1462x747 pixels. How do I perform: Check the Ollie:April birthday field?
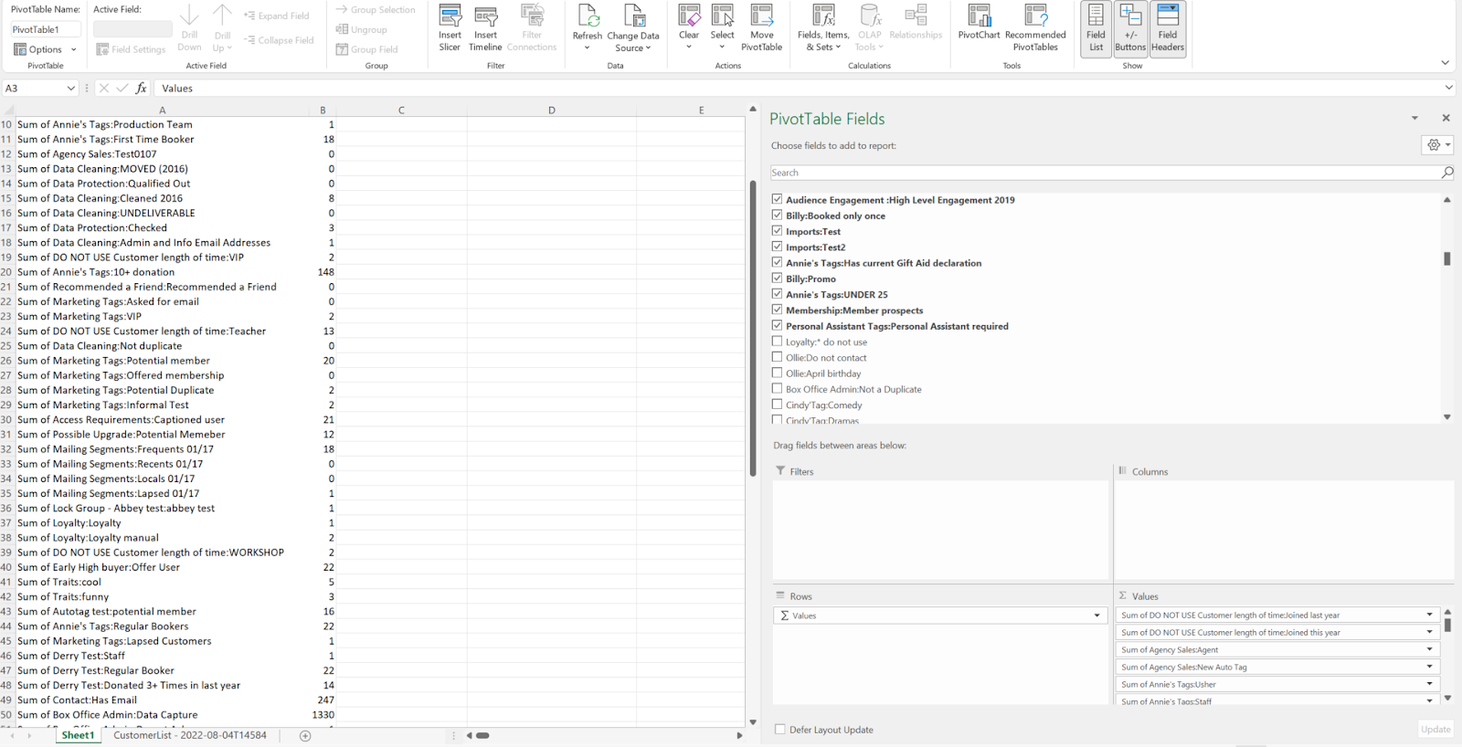point(777,373)
